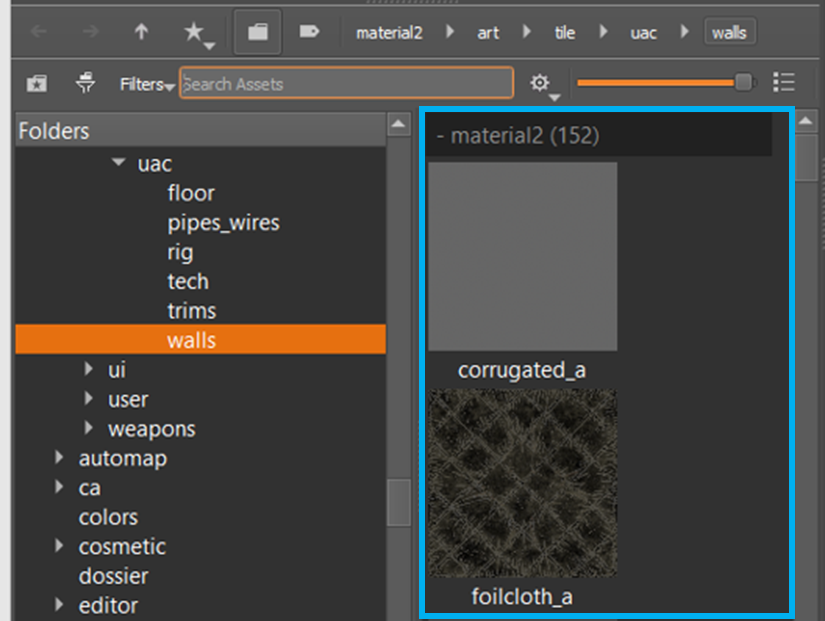
Task: Click the forward navigation arrow
Action: [90, 32]
